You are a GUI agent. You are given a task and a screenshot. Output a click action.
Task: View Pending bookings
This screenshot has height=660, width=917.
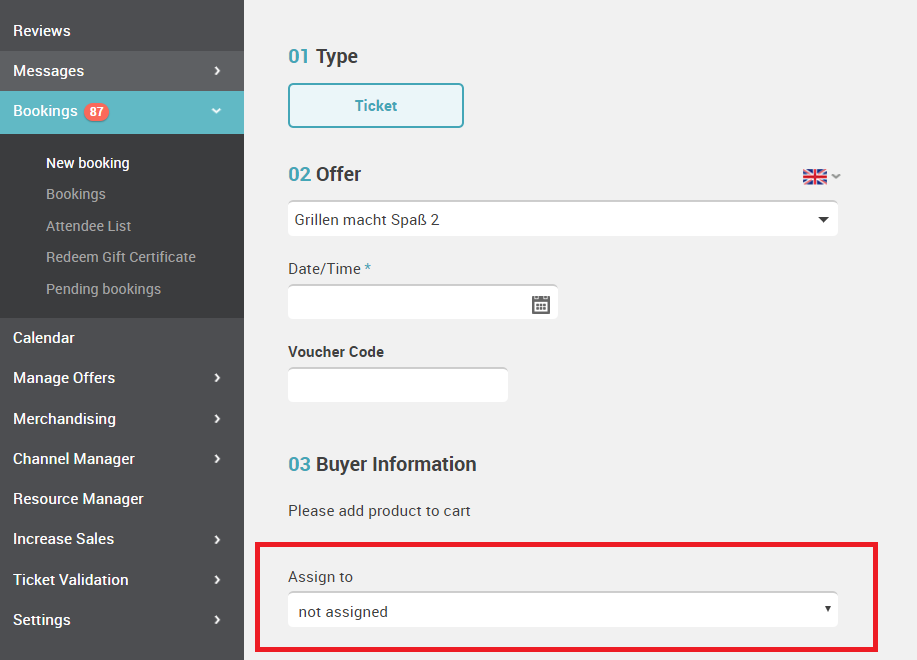[104, 289]
